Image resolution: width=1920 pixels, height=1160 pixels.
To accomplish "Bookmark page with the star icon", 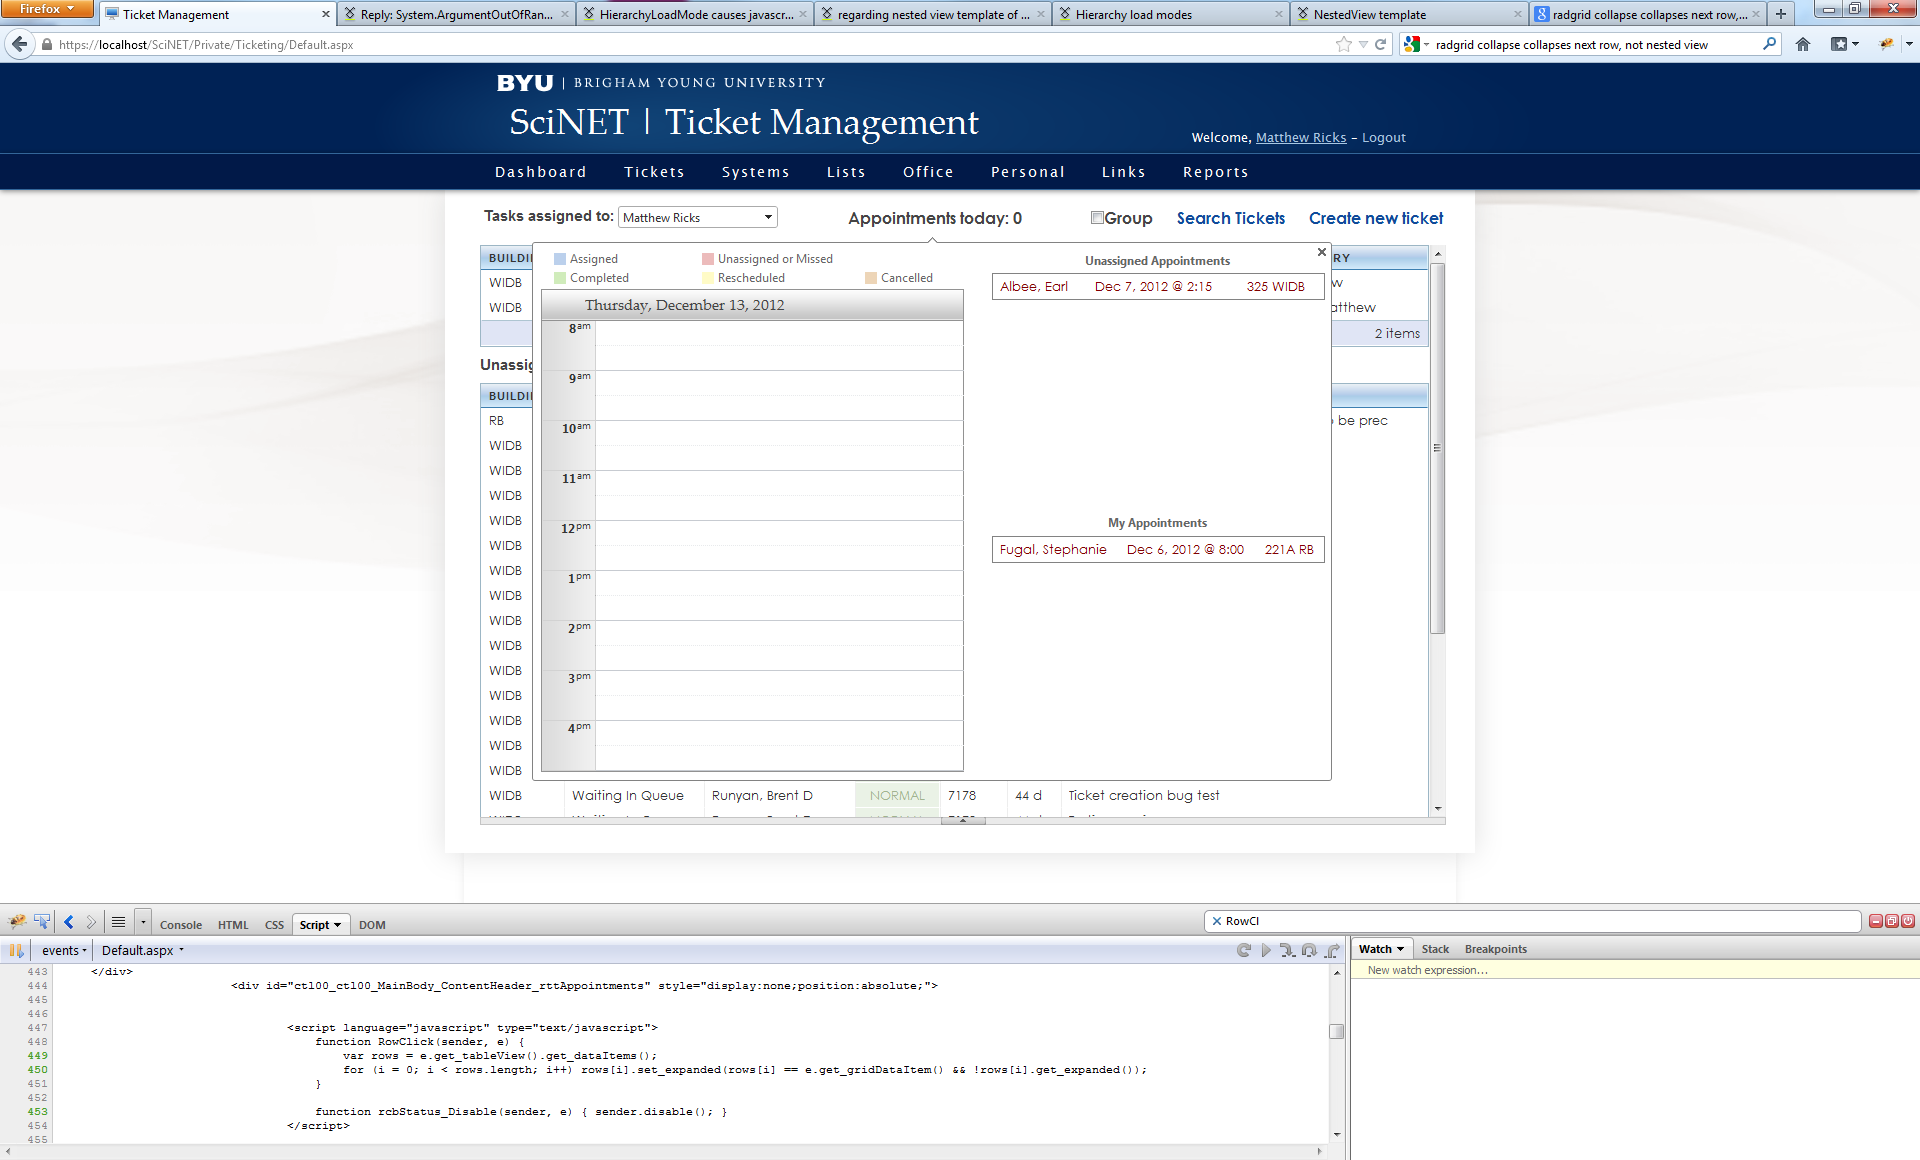I will (1343, 44).
